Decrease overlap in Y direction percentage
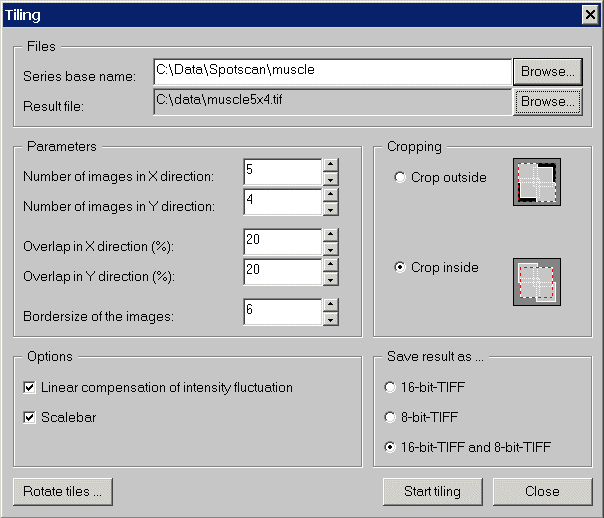Image resolution: width=604 pixels, height=518 pixels. (330, 279)
